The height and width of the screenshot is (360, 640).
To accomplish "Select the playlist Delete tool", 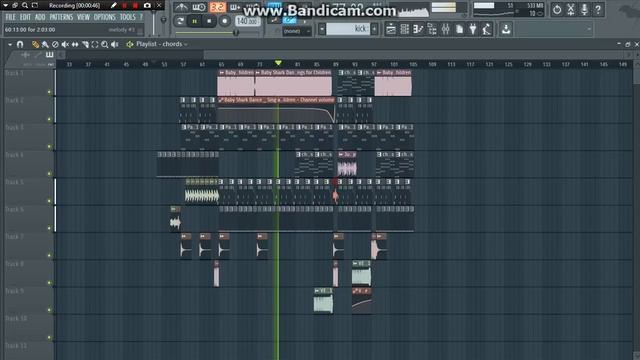I will coord(55,44).
